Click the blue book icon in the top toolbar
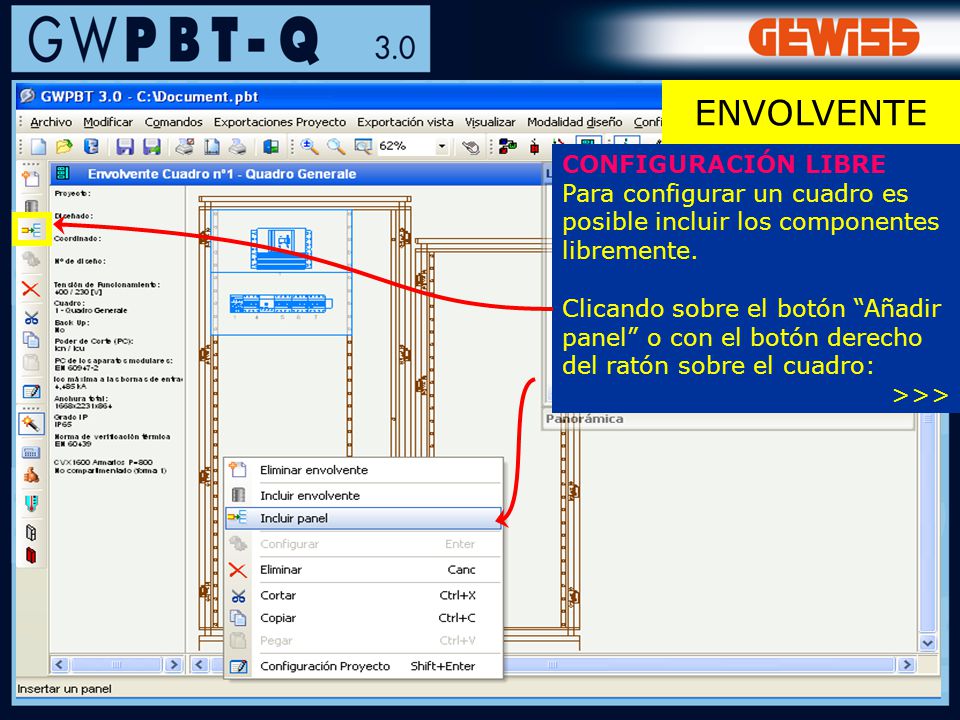This screenshot has height=720, width=960. (91, 147)
